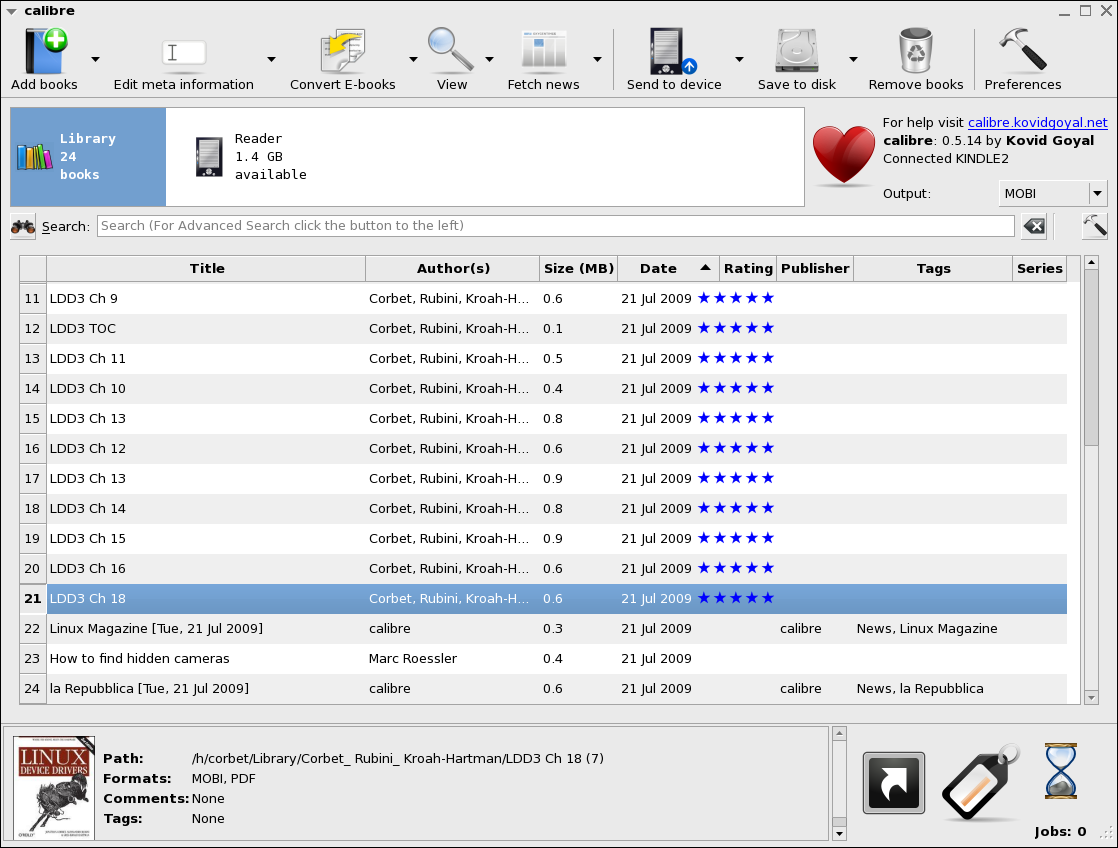1118x848 pixels.
Task: Collapse the calibre window title triangle
Action: 11,11
